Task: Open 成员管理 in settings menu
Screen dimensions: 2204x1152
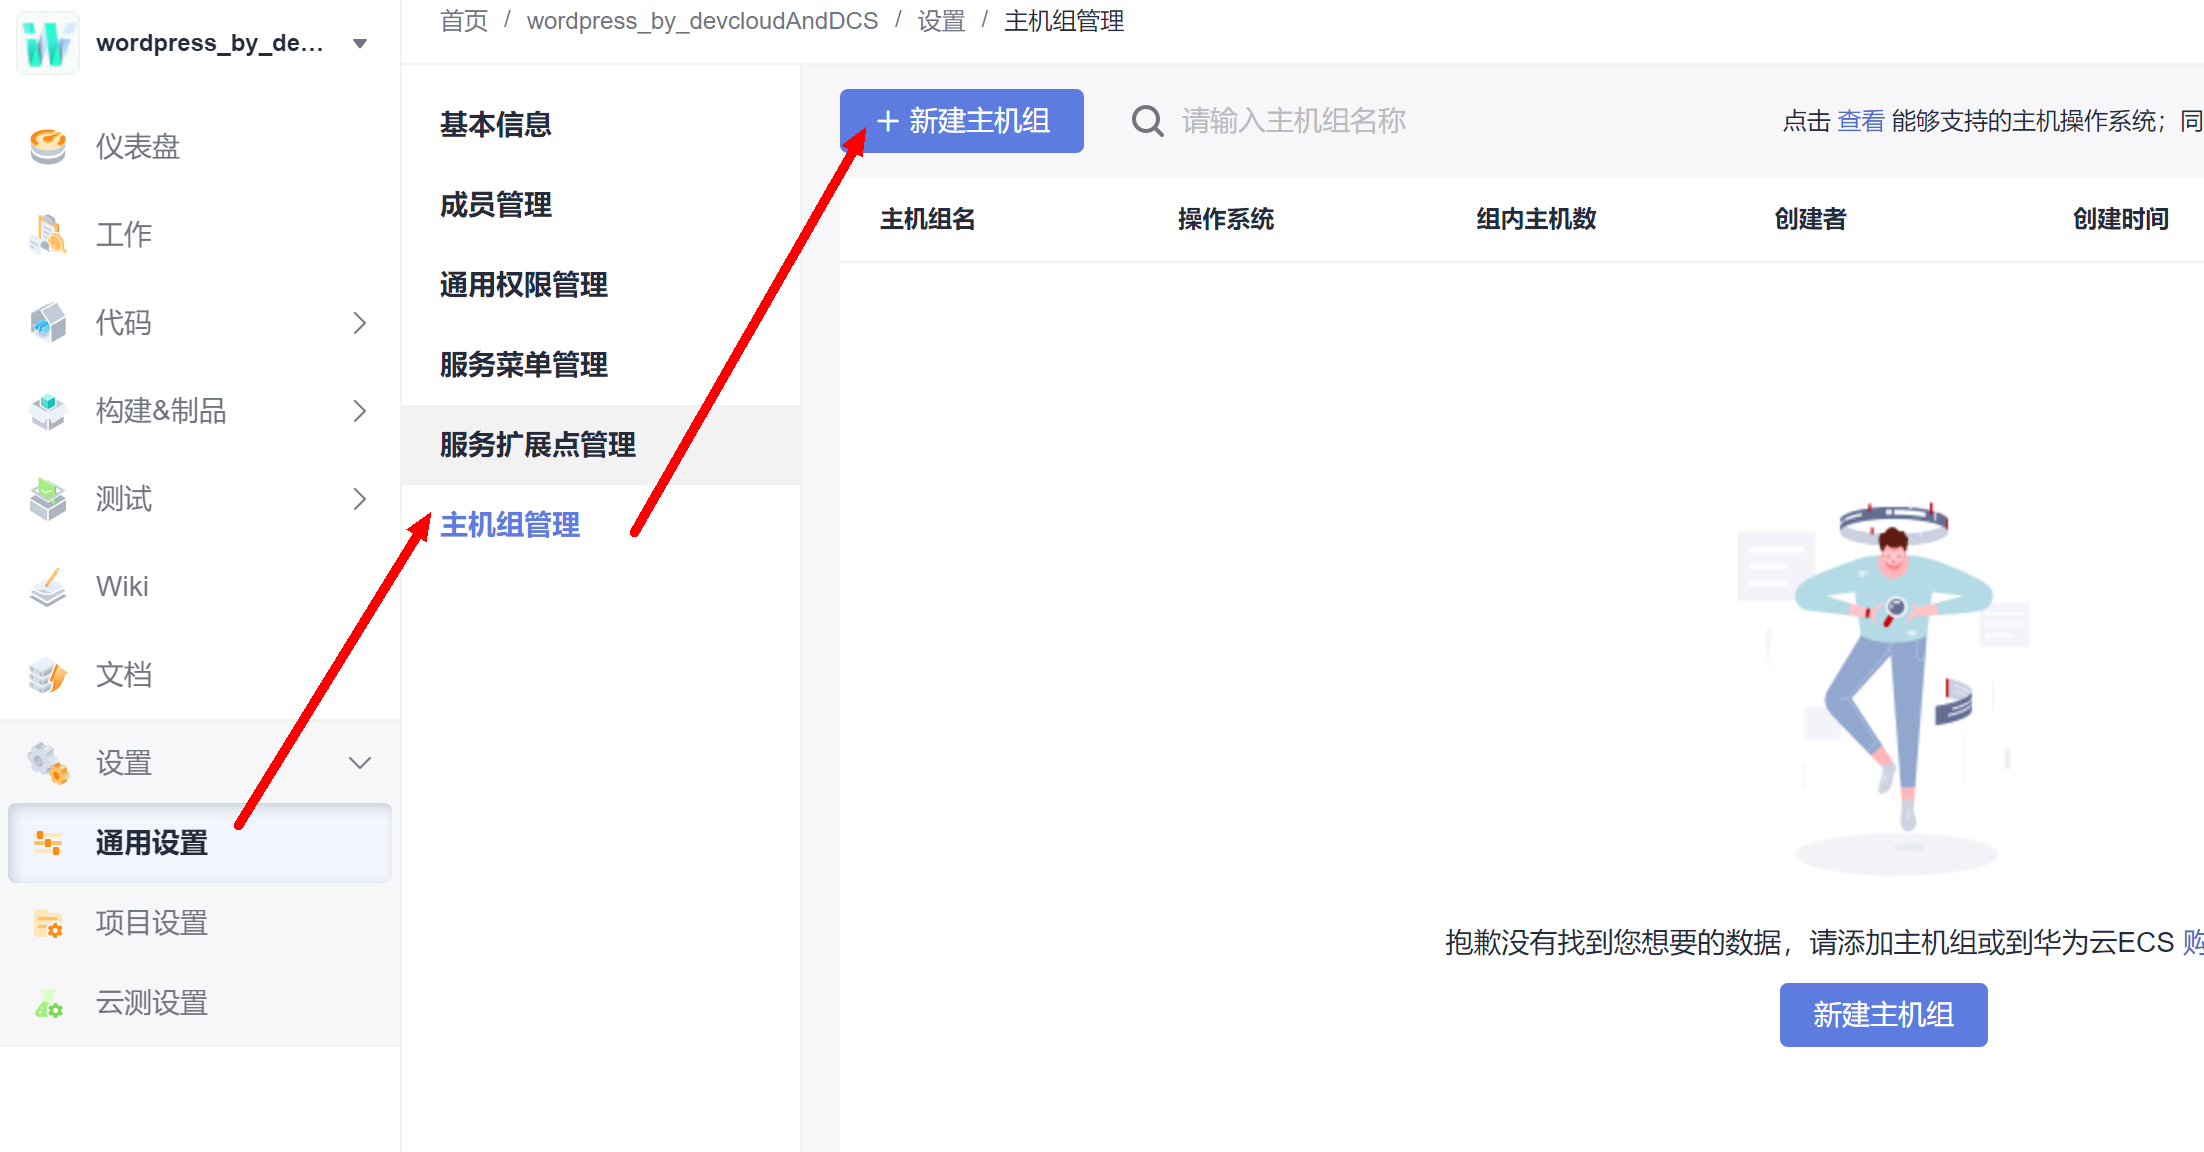Action: [x=496, y=205]
